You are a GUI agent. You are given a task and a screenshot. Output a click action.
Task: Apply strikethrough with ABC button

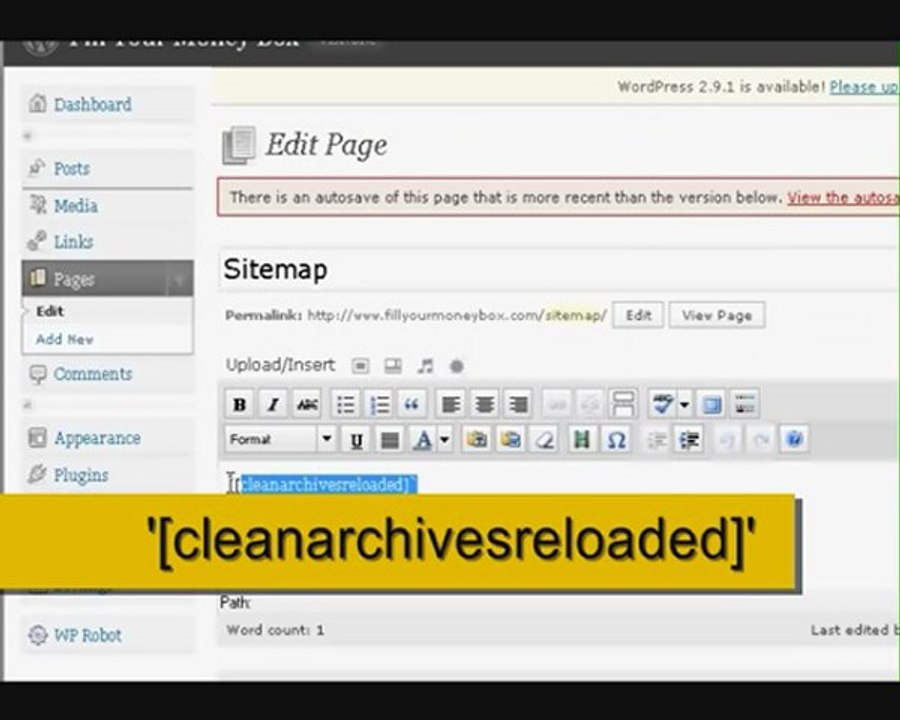coord(307,405)
